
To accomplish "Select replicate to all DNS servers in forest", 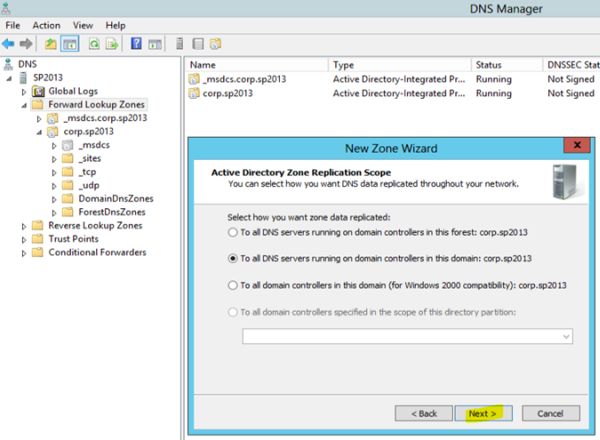I will [232, 232].
